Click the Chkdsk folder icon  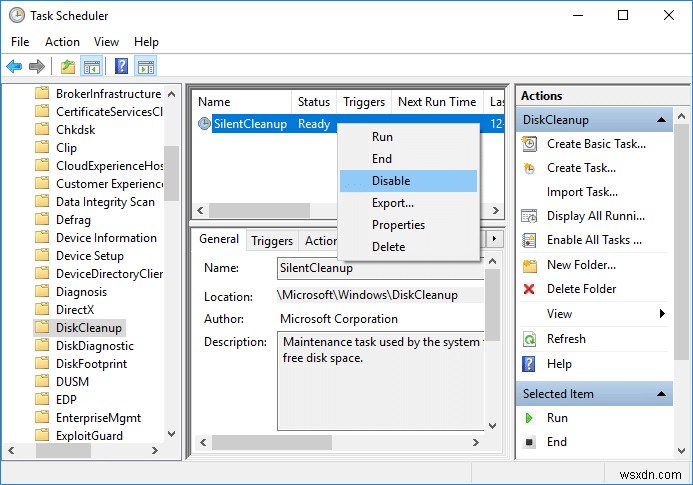coord(42,130)
